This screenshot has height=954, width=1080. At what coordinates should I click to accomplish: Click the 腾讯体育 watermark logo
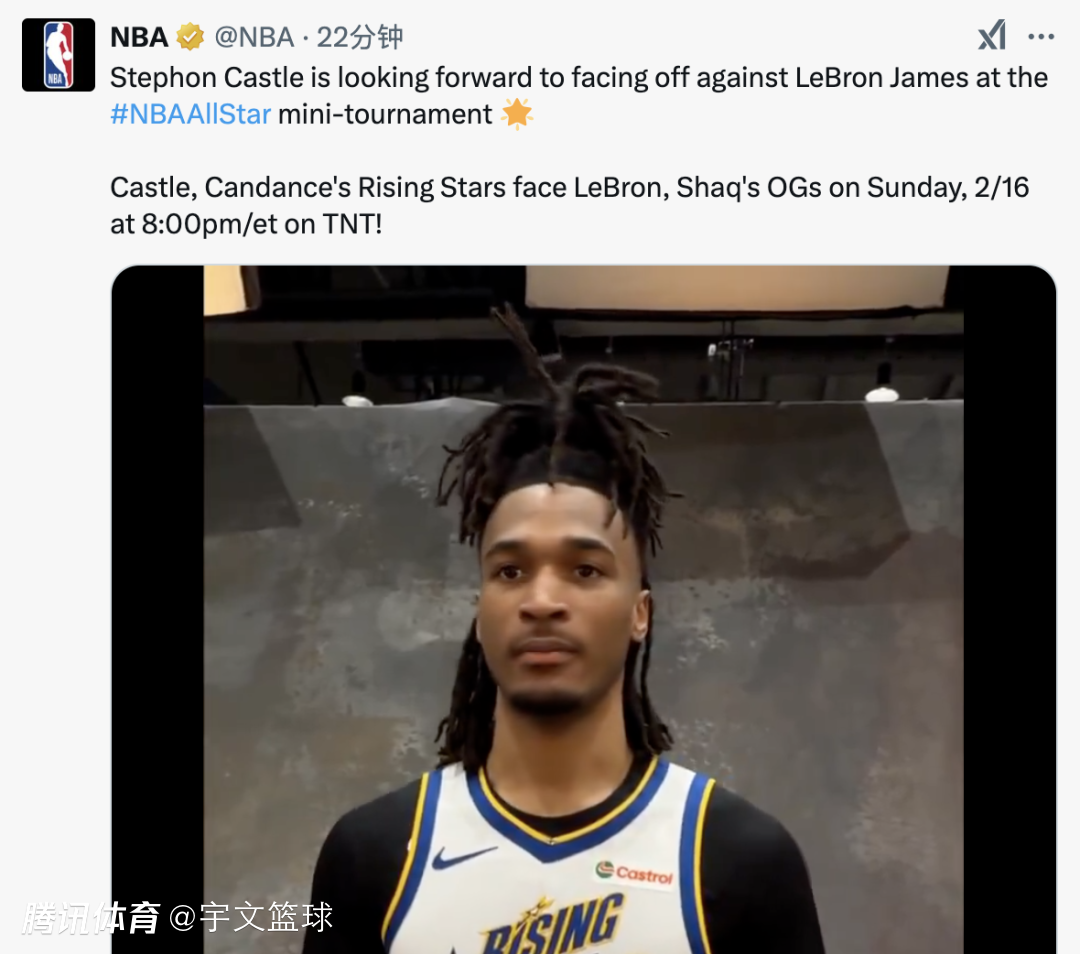[91, 917]
